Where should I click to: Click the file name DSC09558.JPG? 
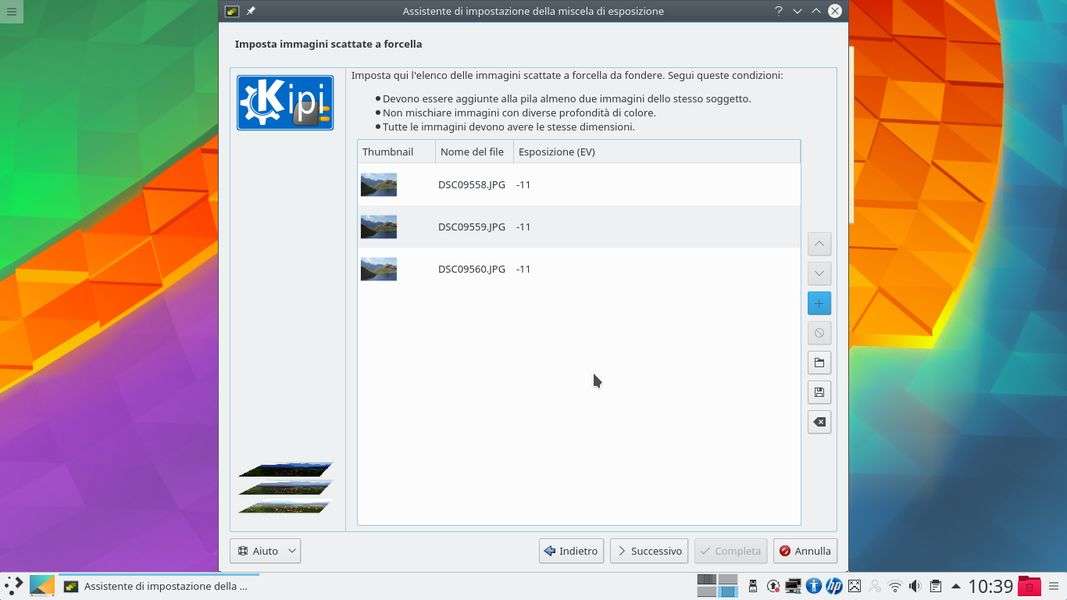pos(472,185)
